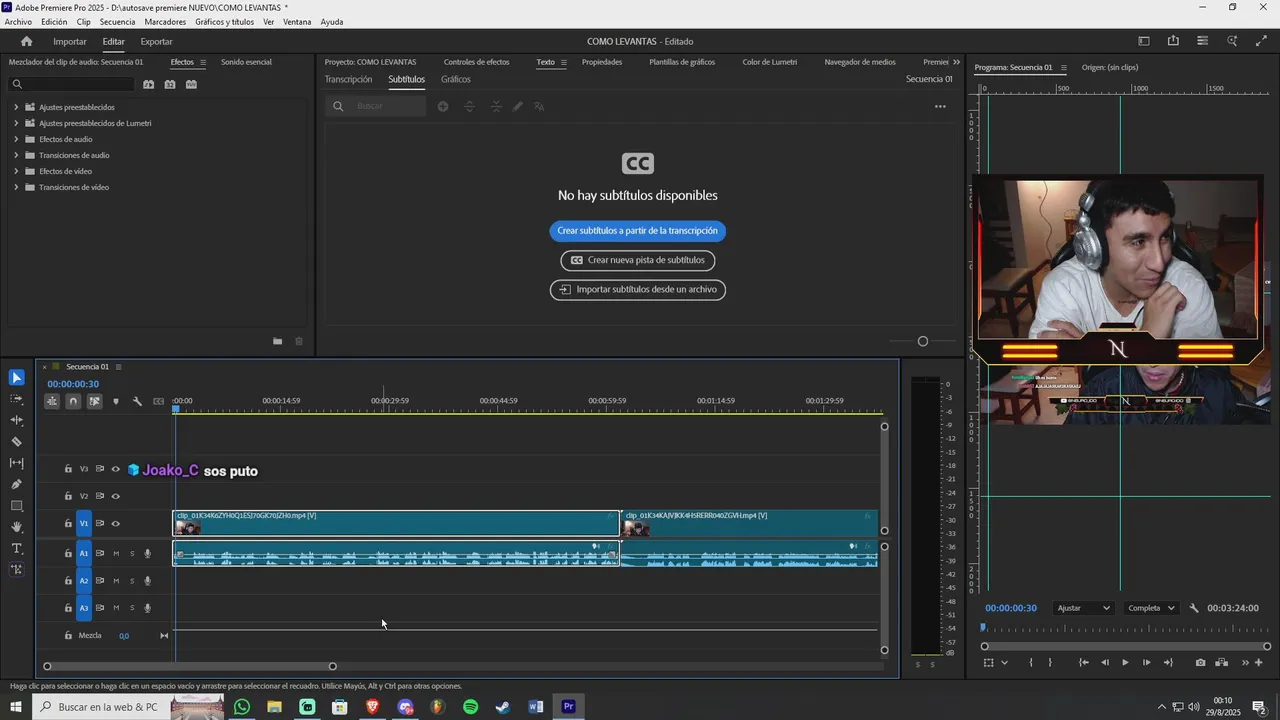Click Mark Out button in Program monitor
Image resolution: width=1280 pixels, height=720 pixels.
(1050, 662)
